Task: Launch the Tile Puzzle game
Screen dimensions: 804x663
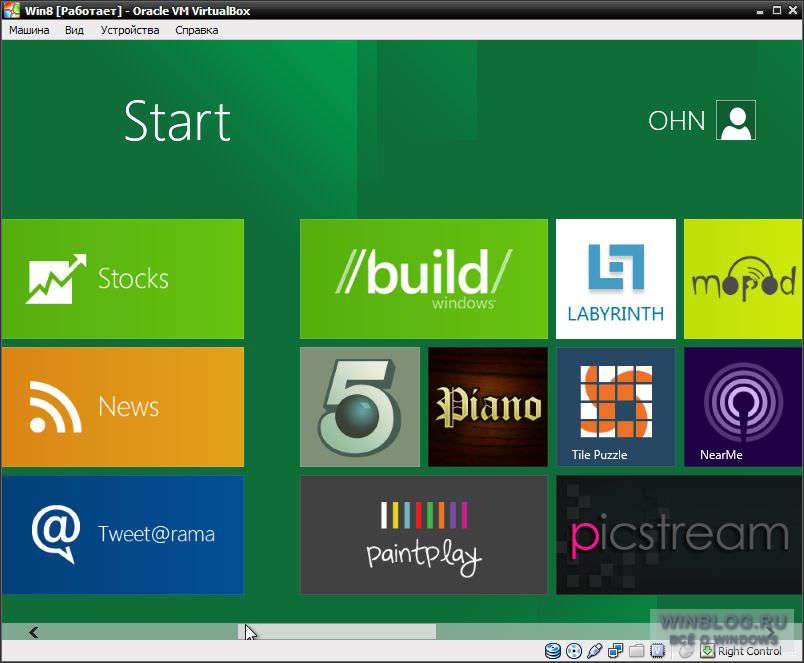Action: pos(616,407)
